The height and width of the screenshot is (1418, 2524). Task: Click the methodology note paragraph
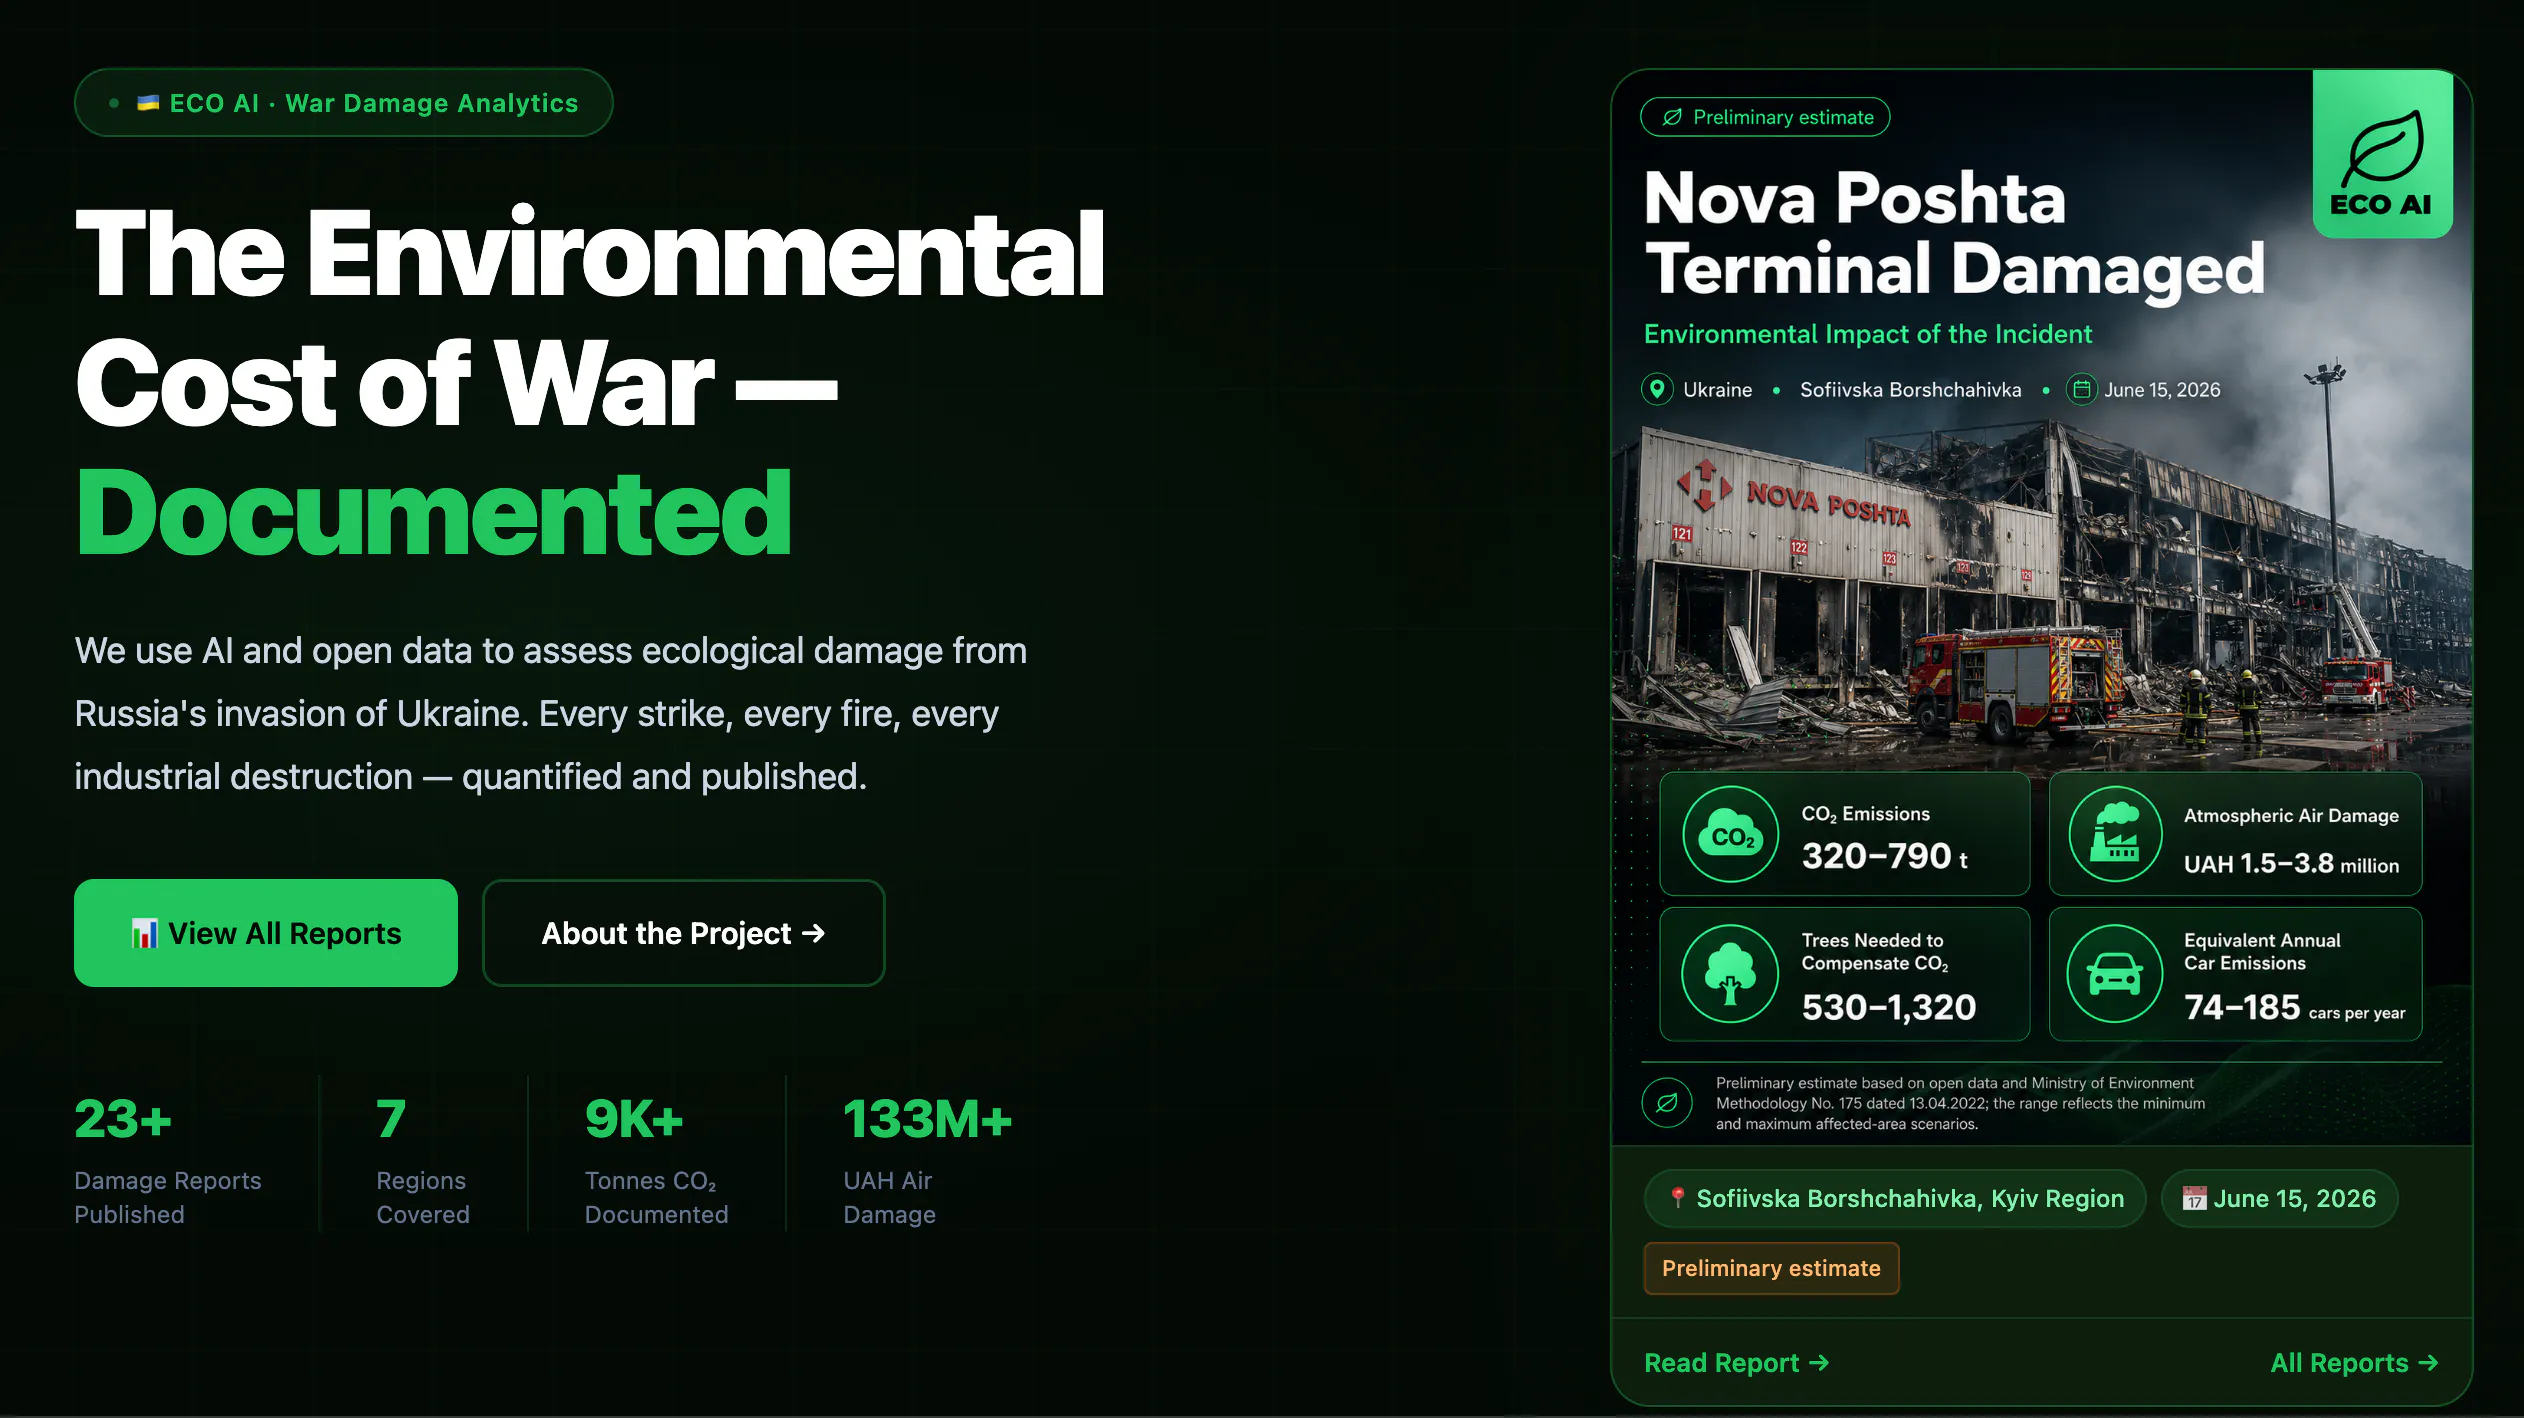tap(1960, 1103)
